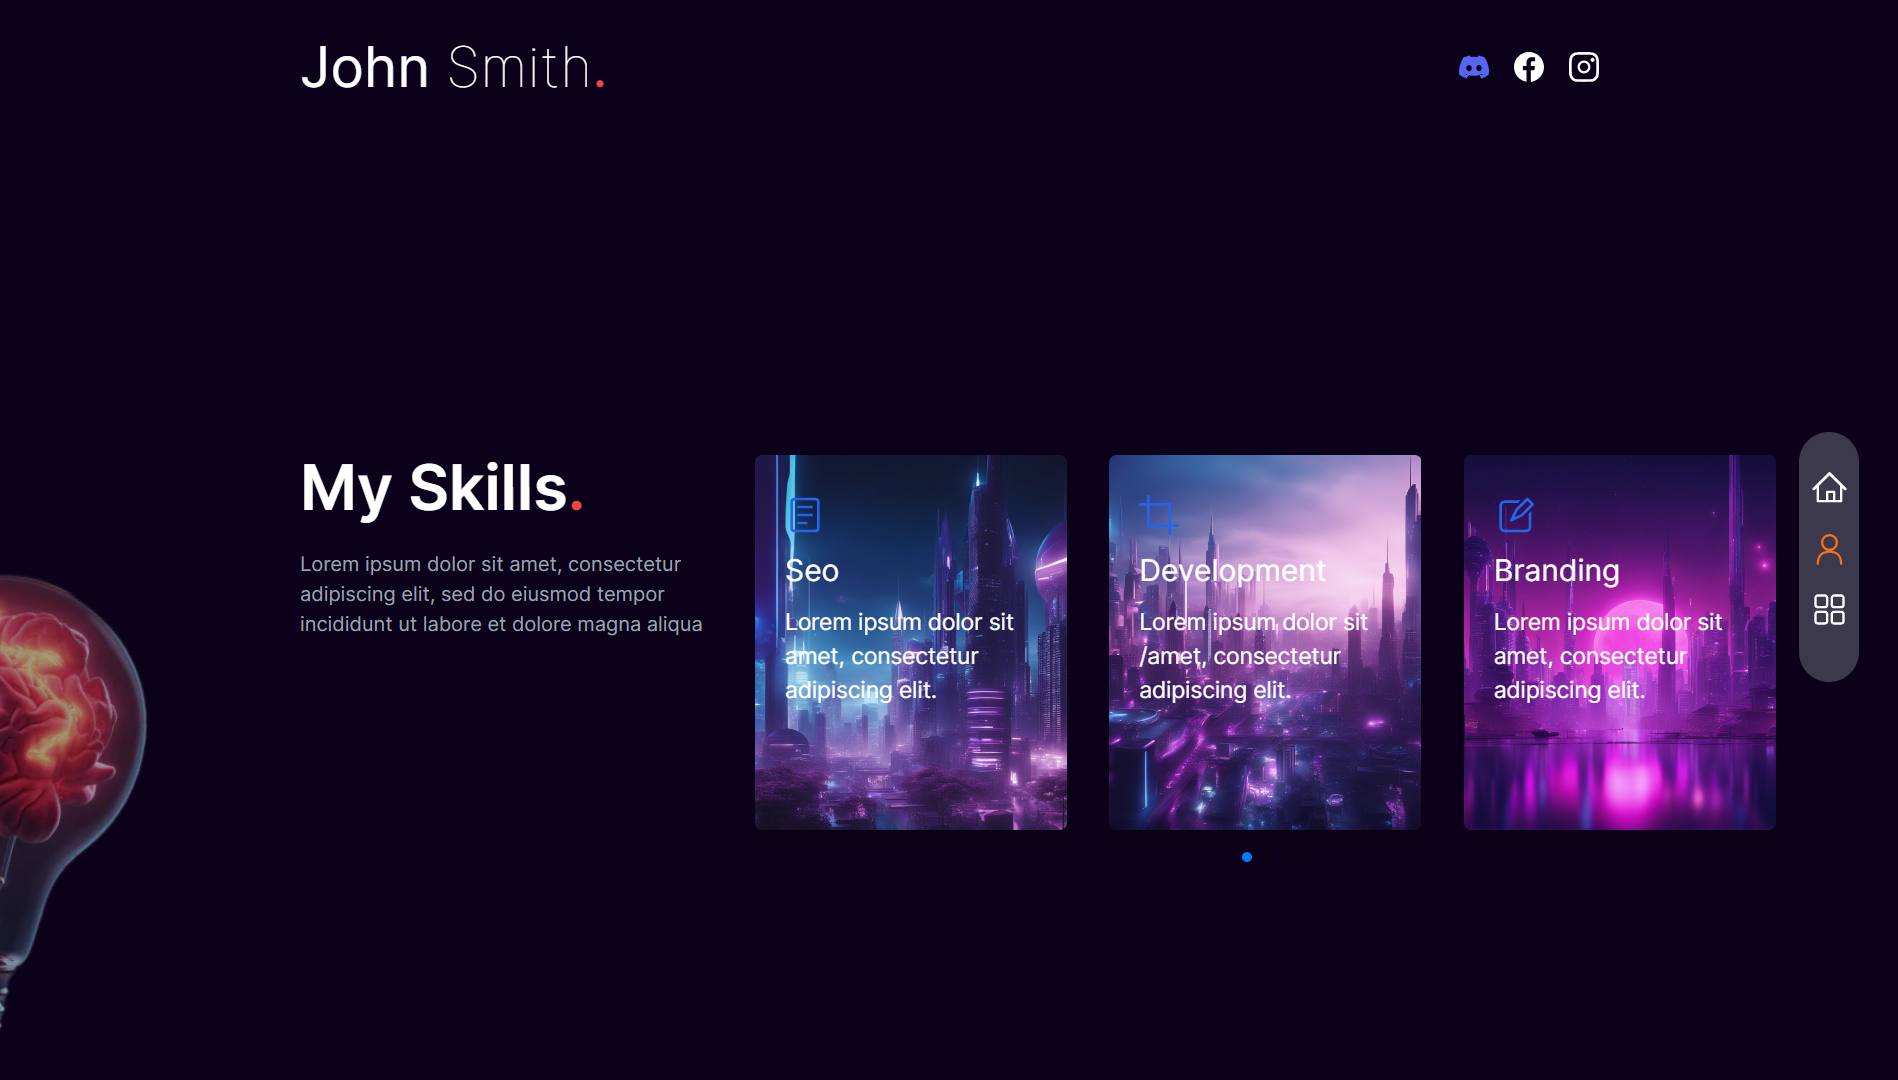Open the Instagram icon in the header
The height and width of the screenshot is (1080, 1898).
1583,67
